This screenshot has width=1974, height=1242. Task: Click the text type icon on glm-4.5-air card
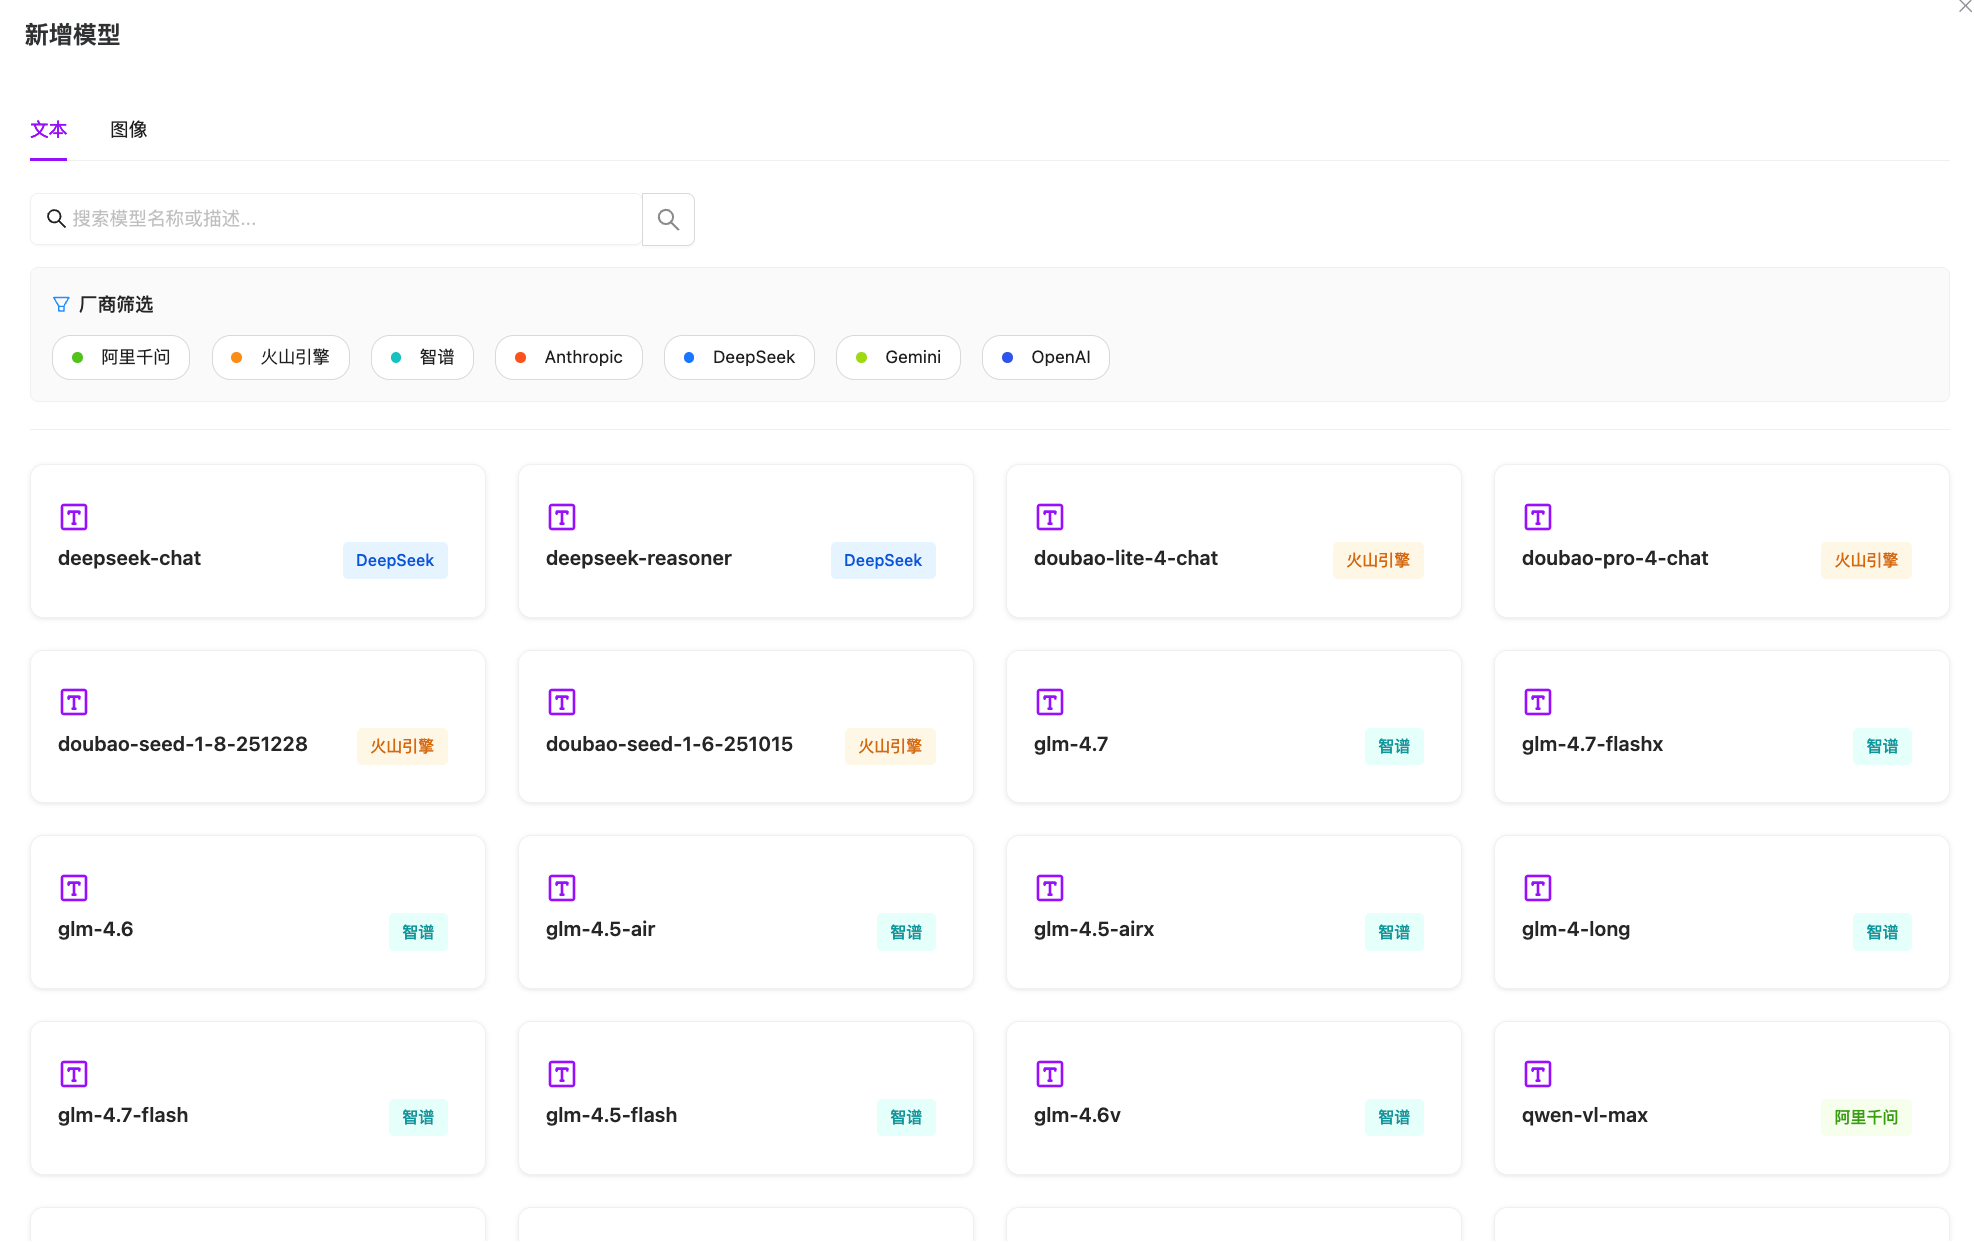click(562, 888)
